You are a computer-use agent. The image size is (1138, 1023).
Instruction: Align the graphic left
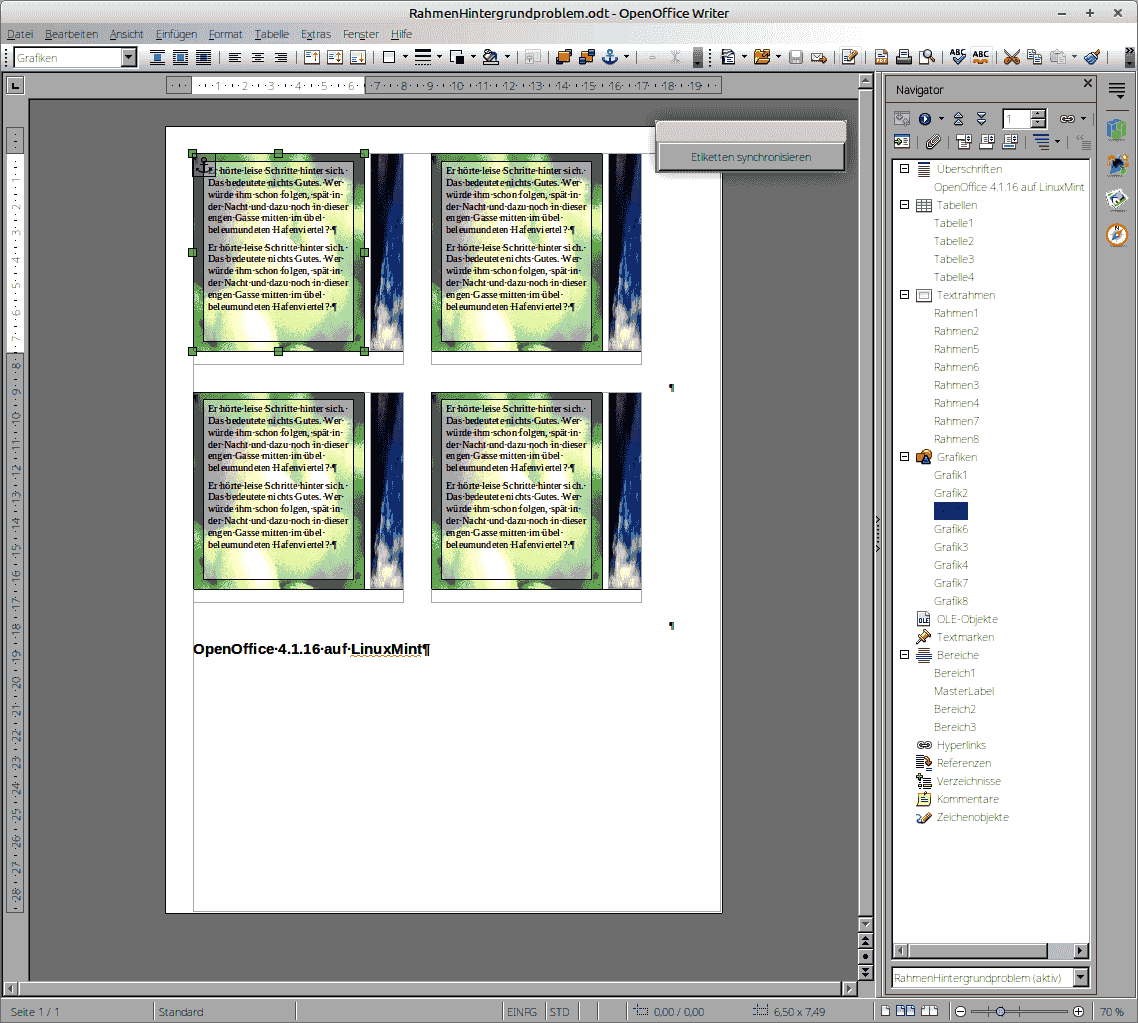235,57
